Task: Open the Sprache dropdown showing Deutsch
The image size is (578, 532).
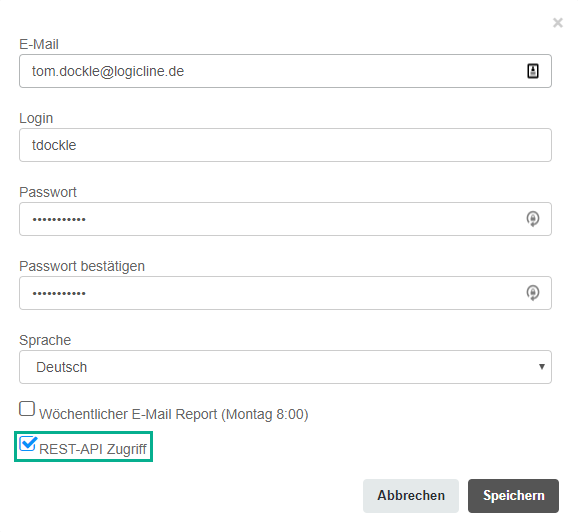Action: click(x=285, y=367)
